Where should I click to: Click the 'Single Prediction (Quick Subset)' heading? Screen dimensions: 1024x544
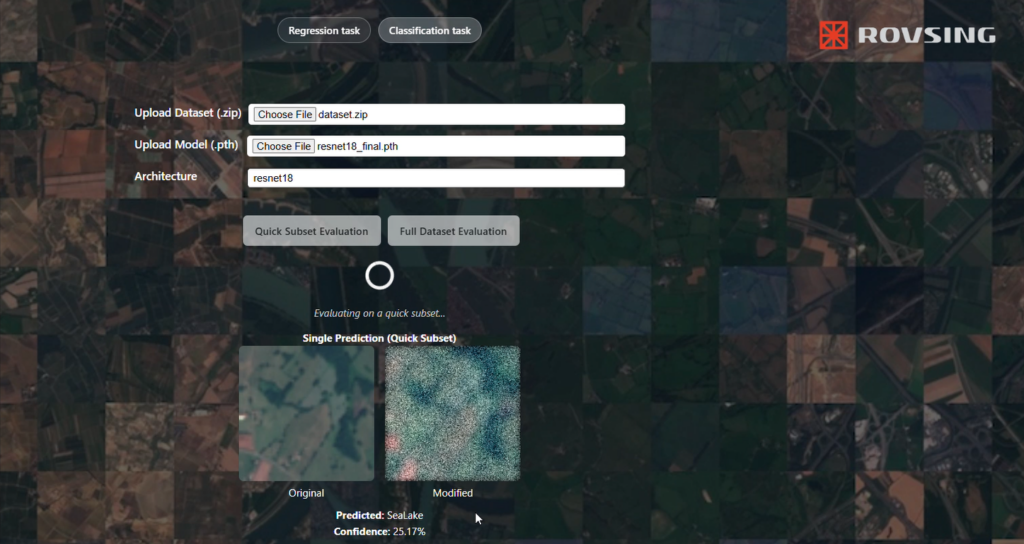(379, 338)
